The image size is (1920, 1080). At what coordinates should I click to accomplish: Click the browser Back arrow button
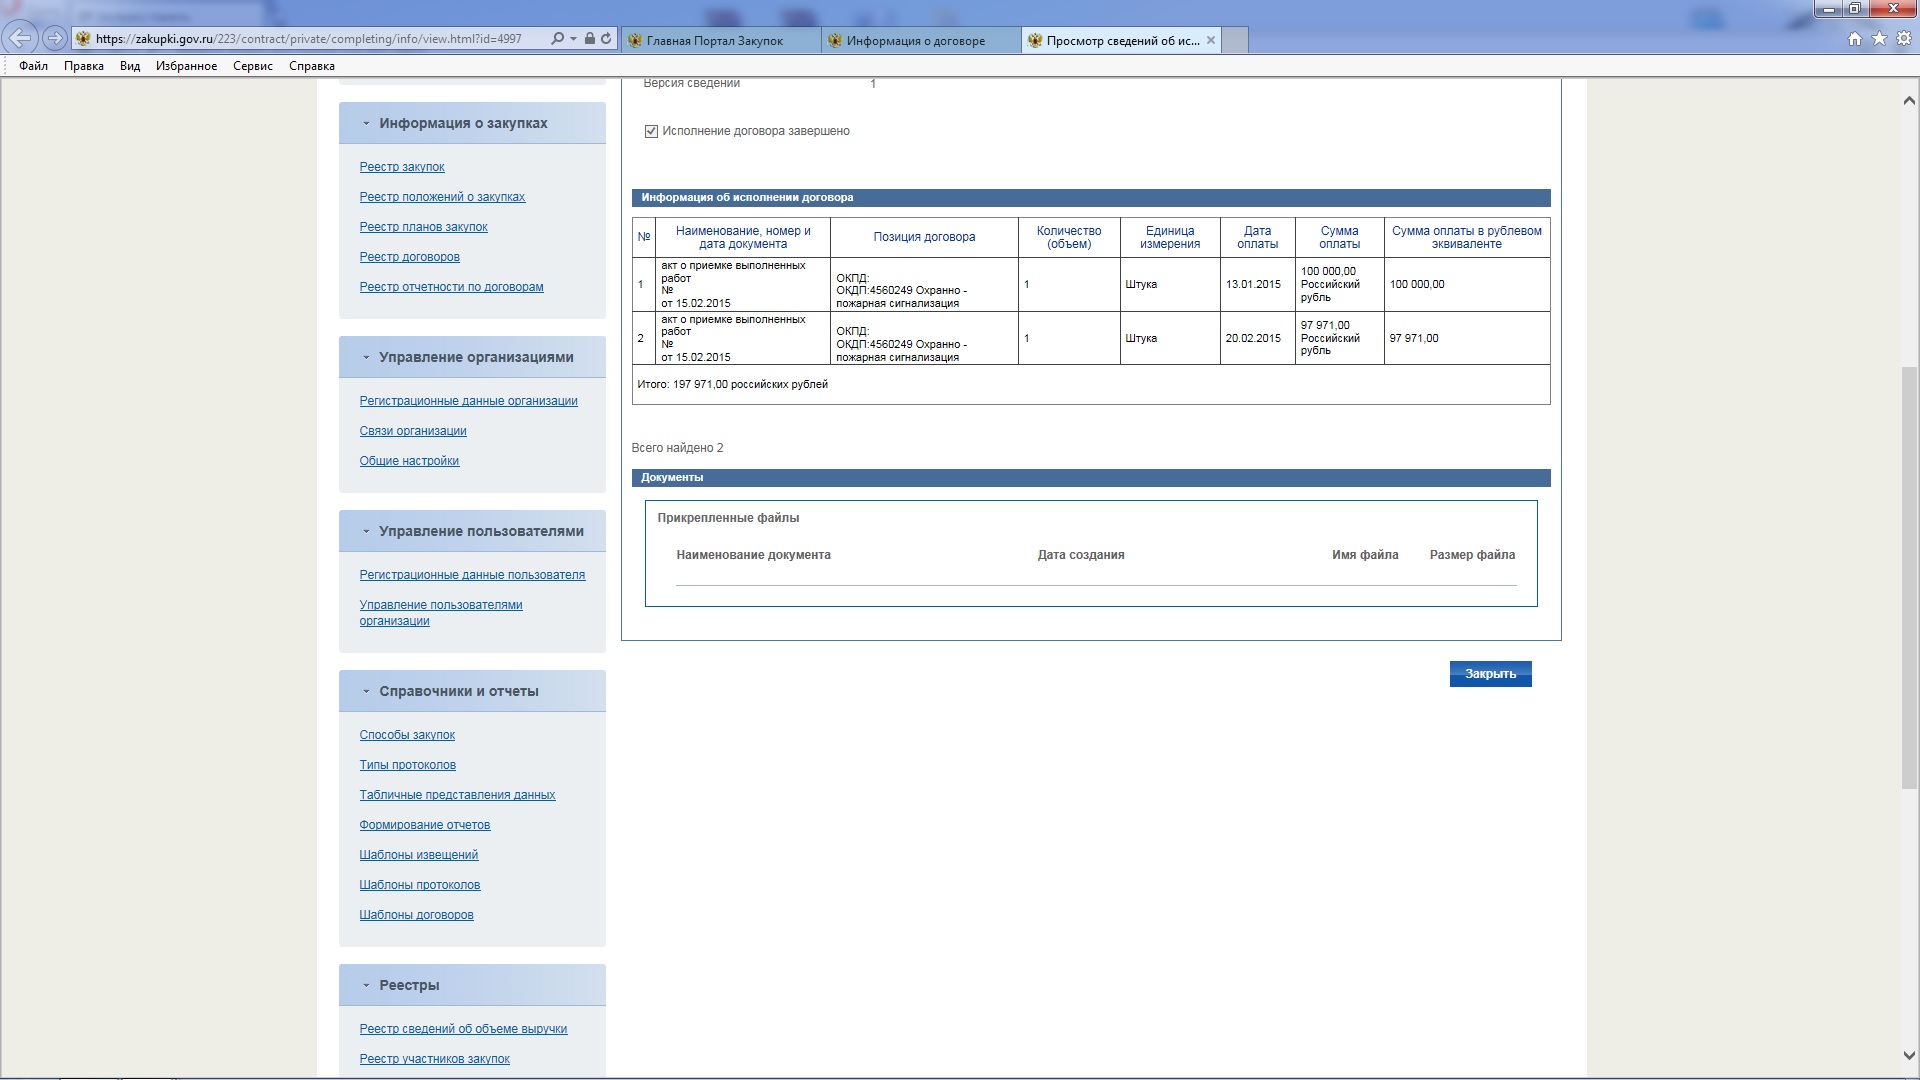coord(20,39)
